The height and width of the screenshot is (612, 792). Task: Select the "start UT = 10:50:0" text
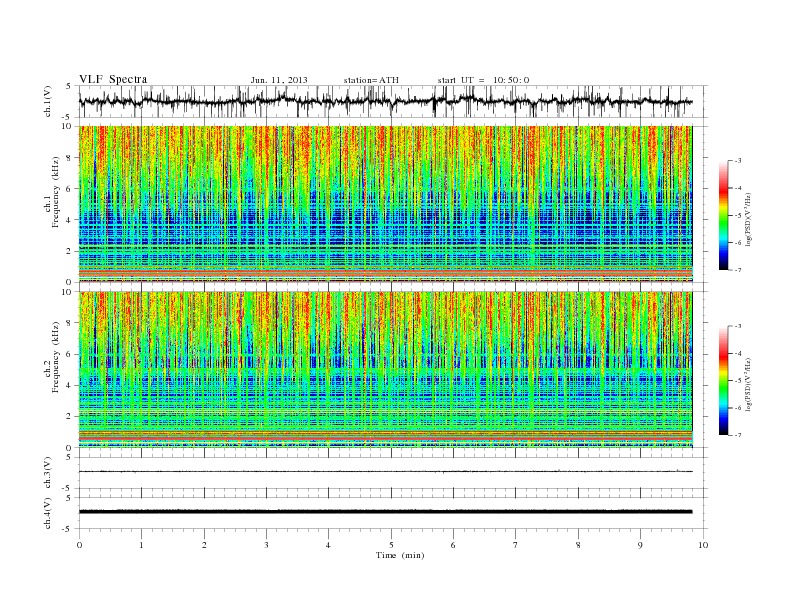[483, 80]
